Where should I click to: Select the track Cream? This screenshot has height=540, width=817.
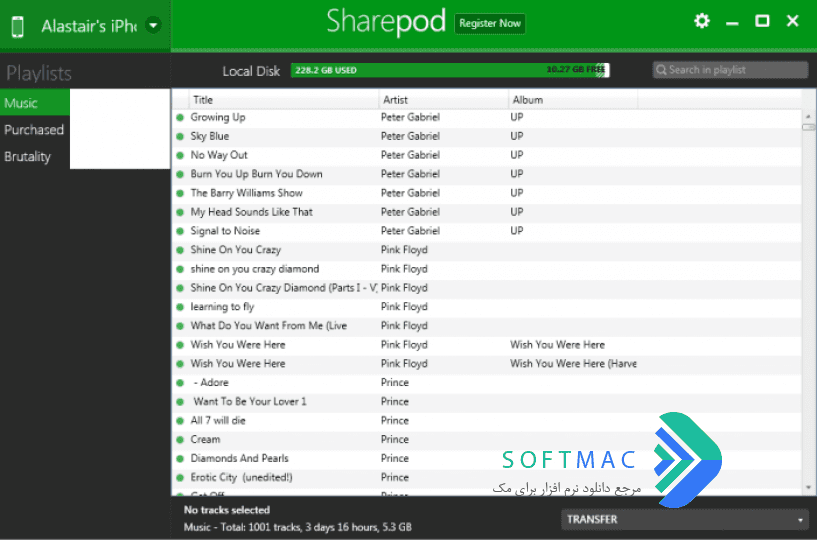pyautogui.click(x=205, y=439)
